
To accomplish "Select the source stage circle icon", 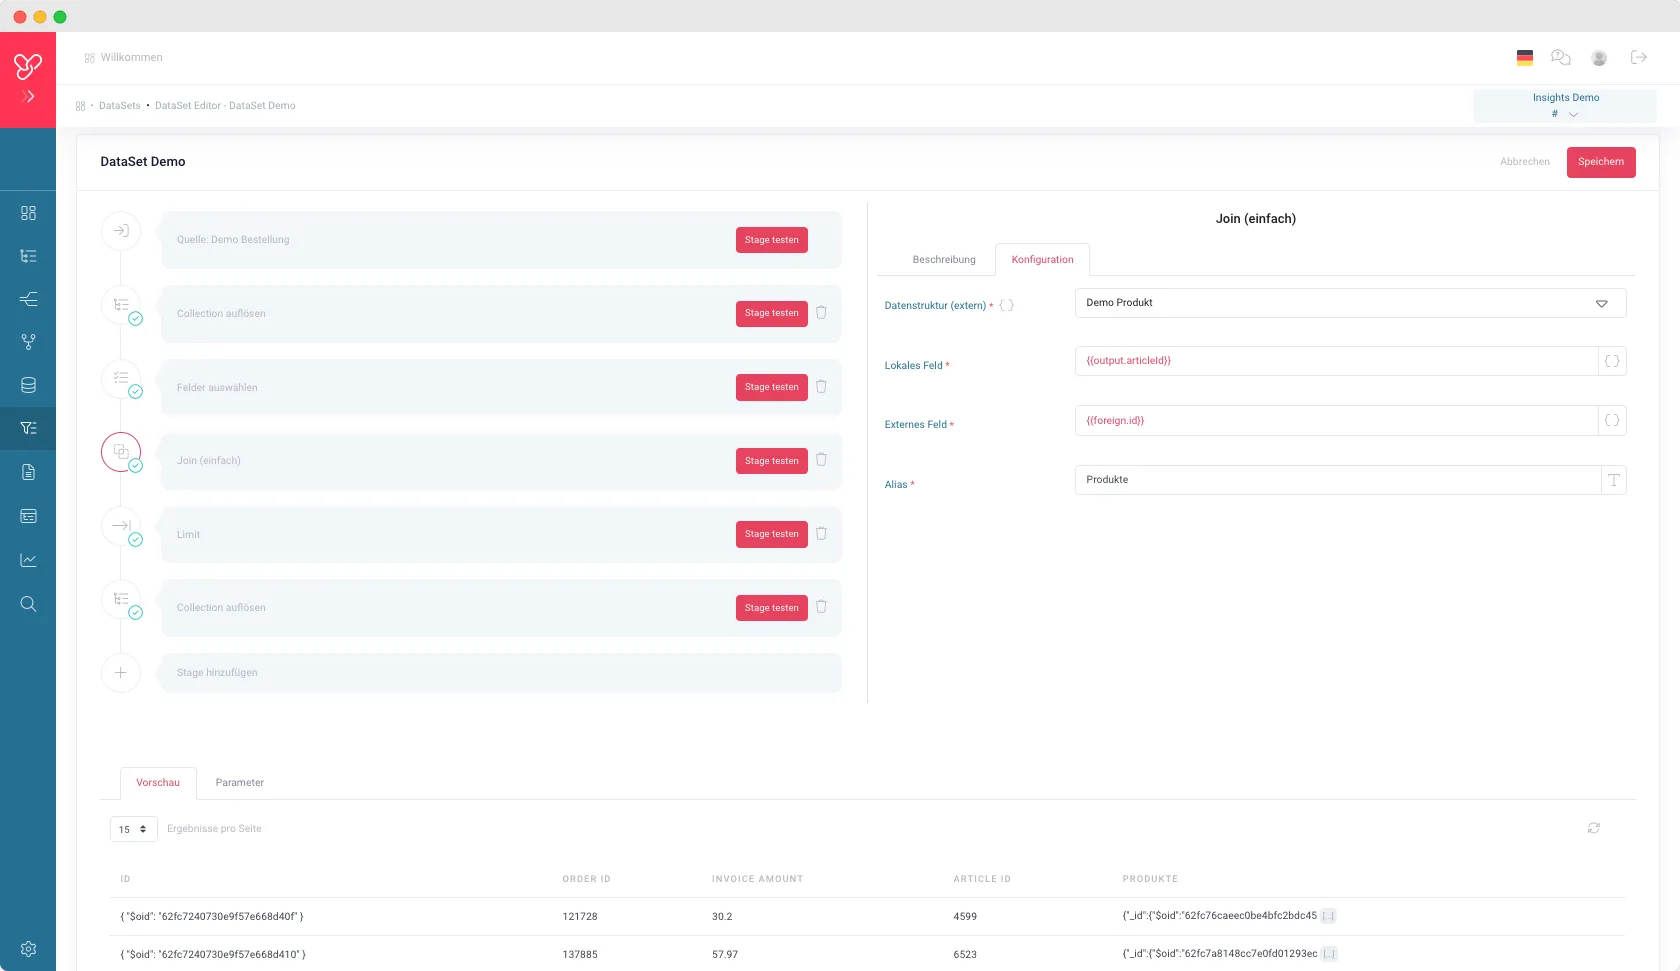I will [121, 231].
